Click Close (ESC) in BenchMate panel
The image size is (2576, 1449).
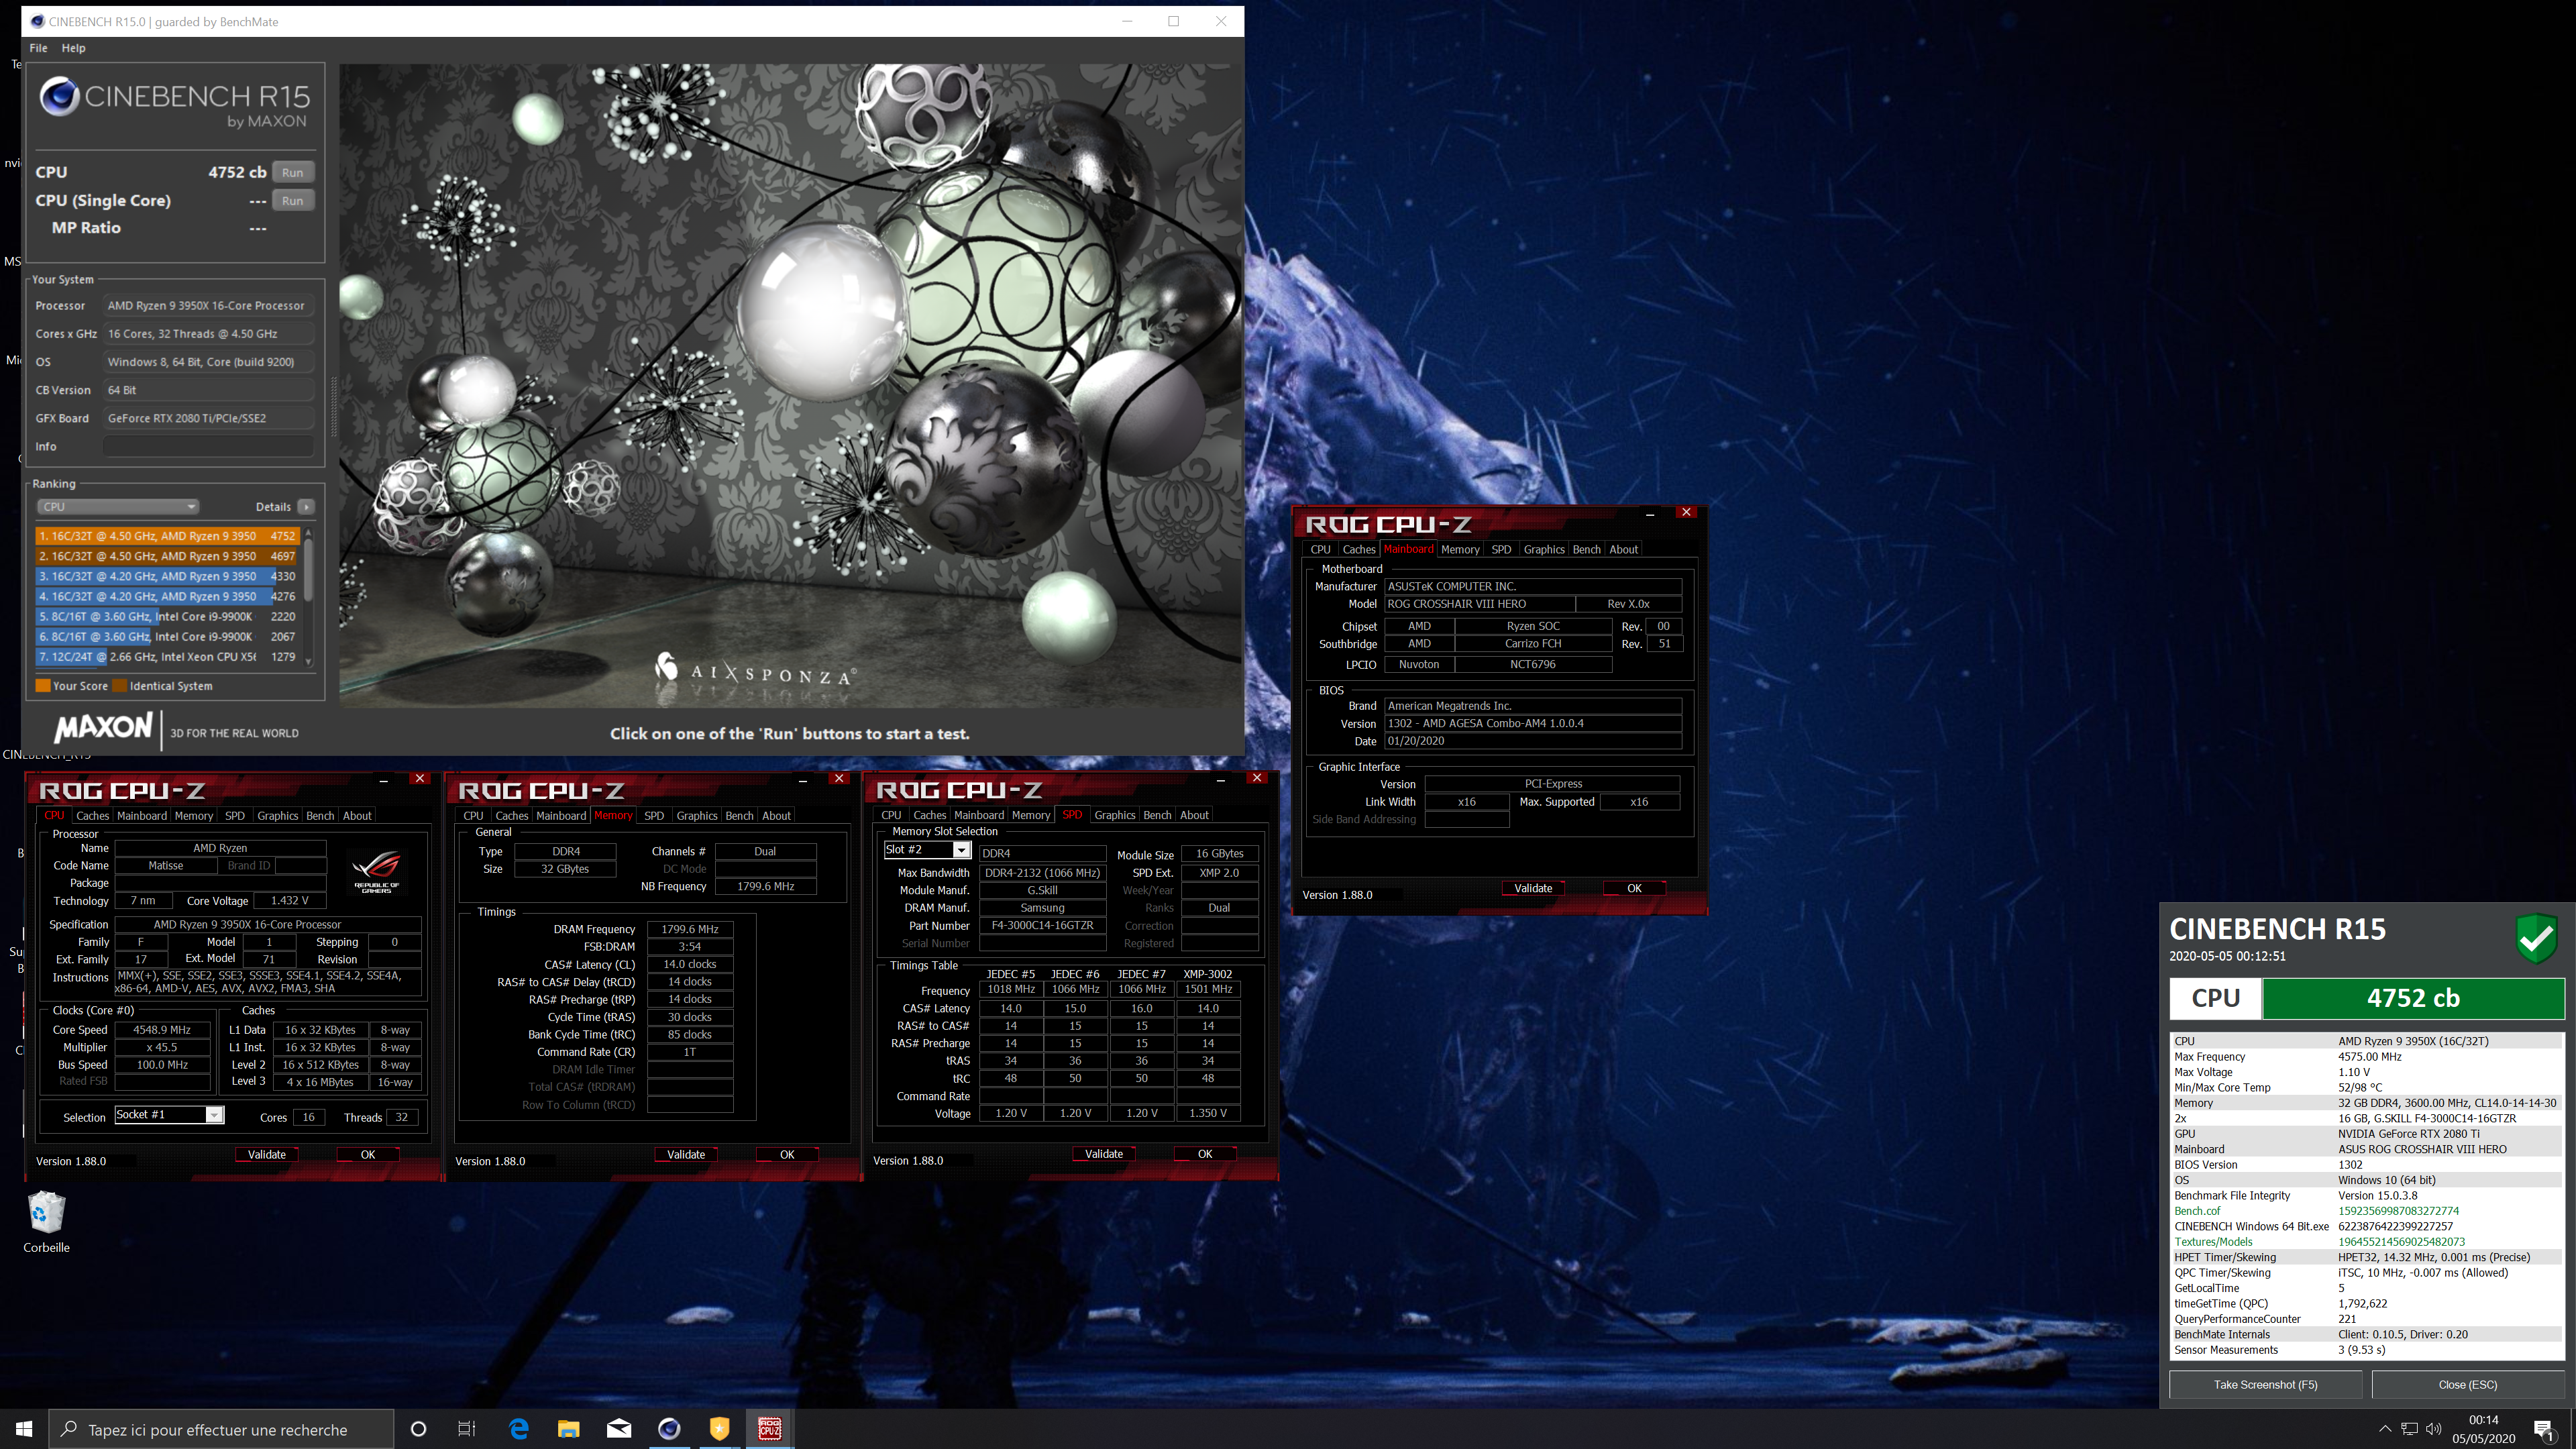point(2467,1385)
